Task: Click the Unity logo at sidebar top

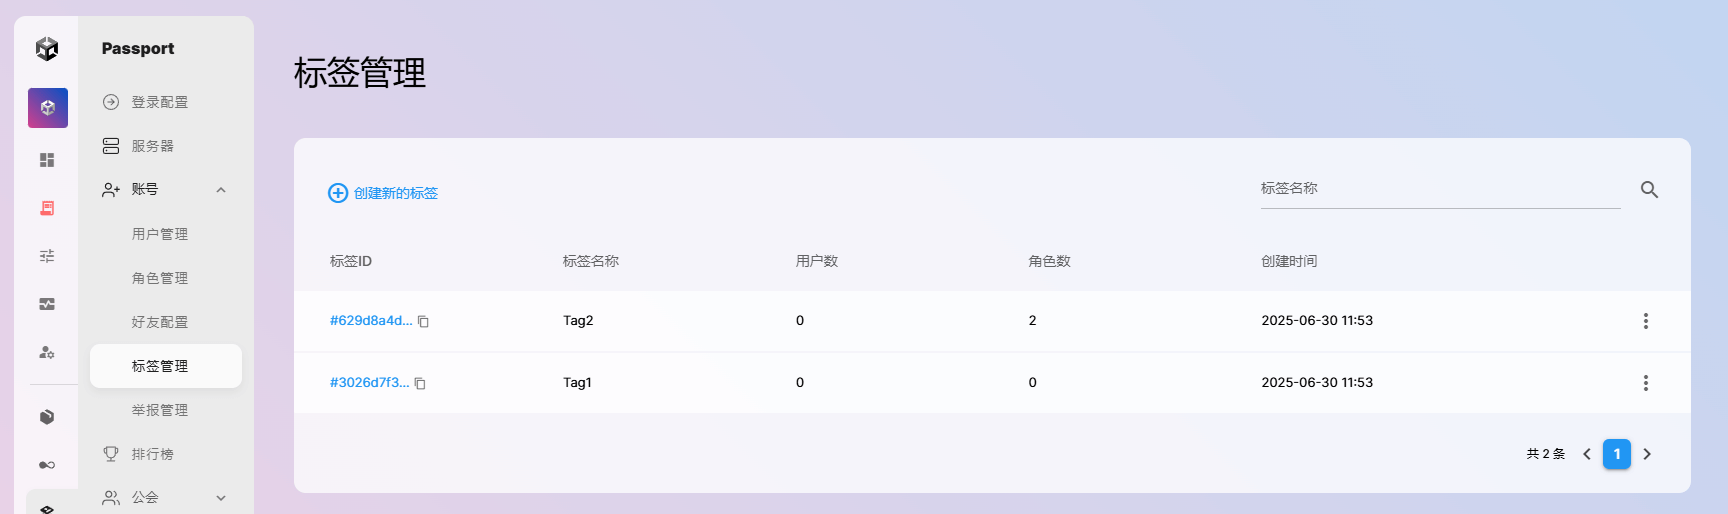Action: (47, 48)
